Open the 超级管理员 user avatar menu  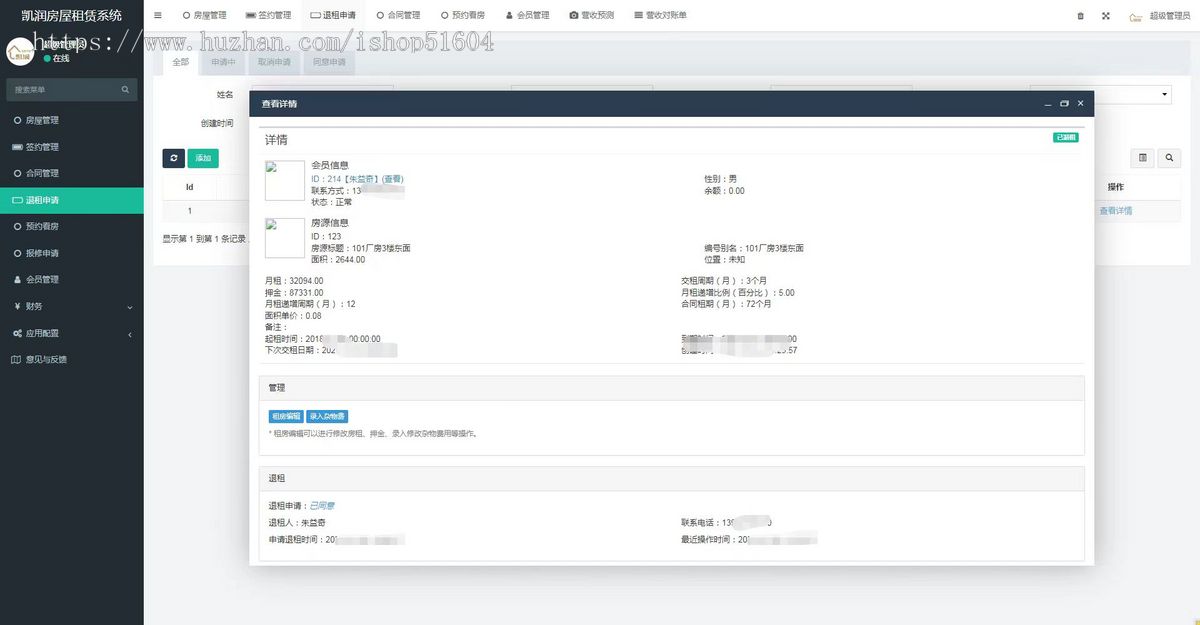(1158, 15)
